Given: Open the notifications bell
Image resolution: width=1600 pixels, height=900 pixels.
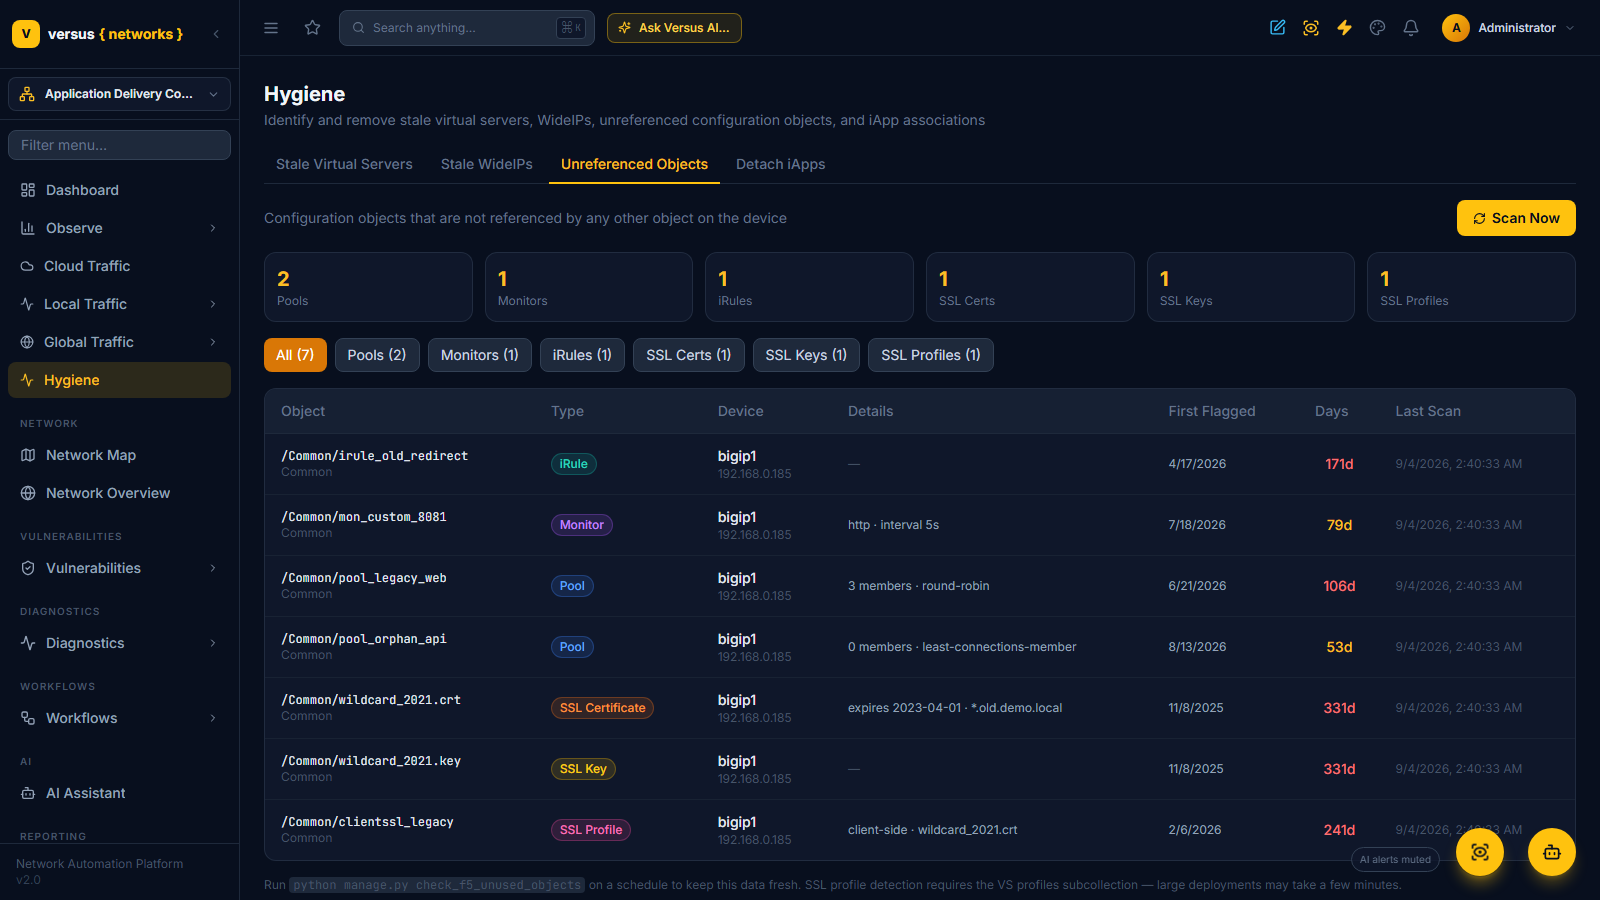Looking at the screenshot, I should point(1411,28).
